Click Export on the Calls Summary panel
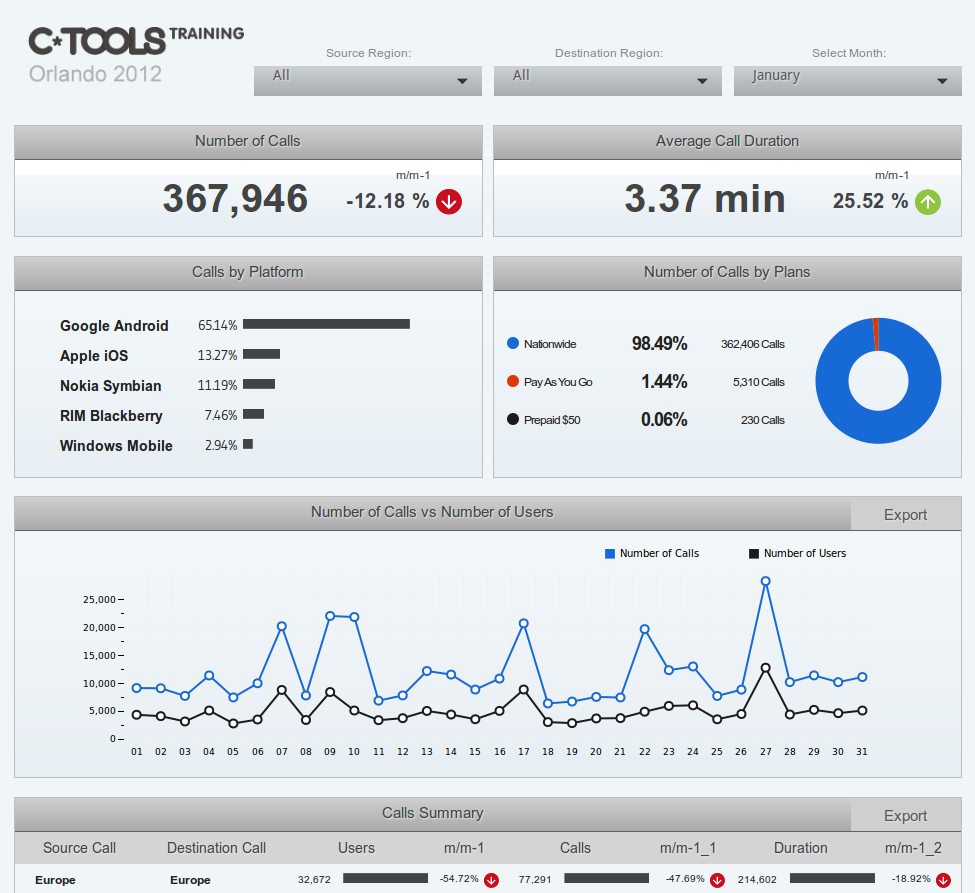Viewport: 975px width, 893px height. click(x=905, y=814)
